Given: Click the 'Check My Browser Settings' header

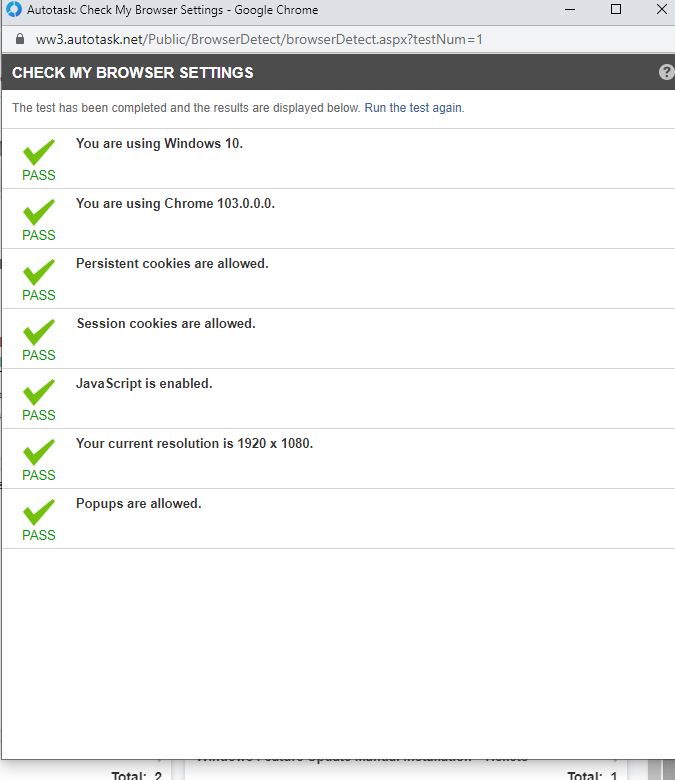Looking at the screenshot, I should coord(133,73).
